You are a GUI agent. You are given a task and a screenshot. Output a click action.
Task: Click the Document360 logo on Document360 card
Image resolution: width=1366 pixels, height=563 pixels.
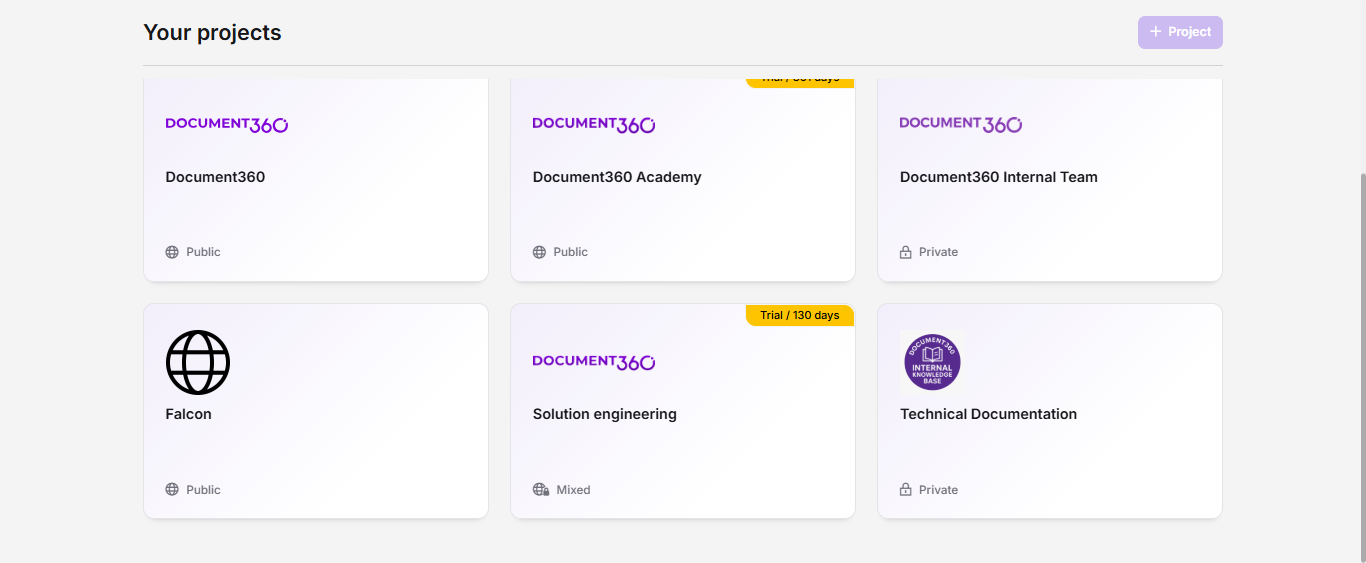(x=227, y=124)
